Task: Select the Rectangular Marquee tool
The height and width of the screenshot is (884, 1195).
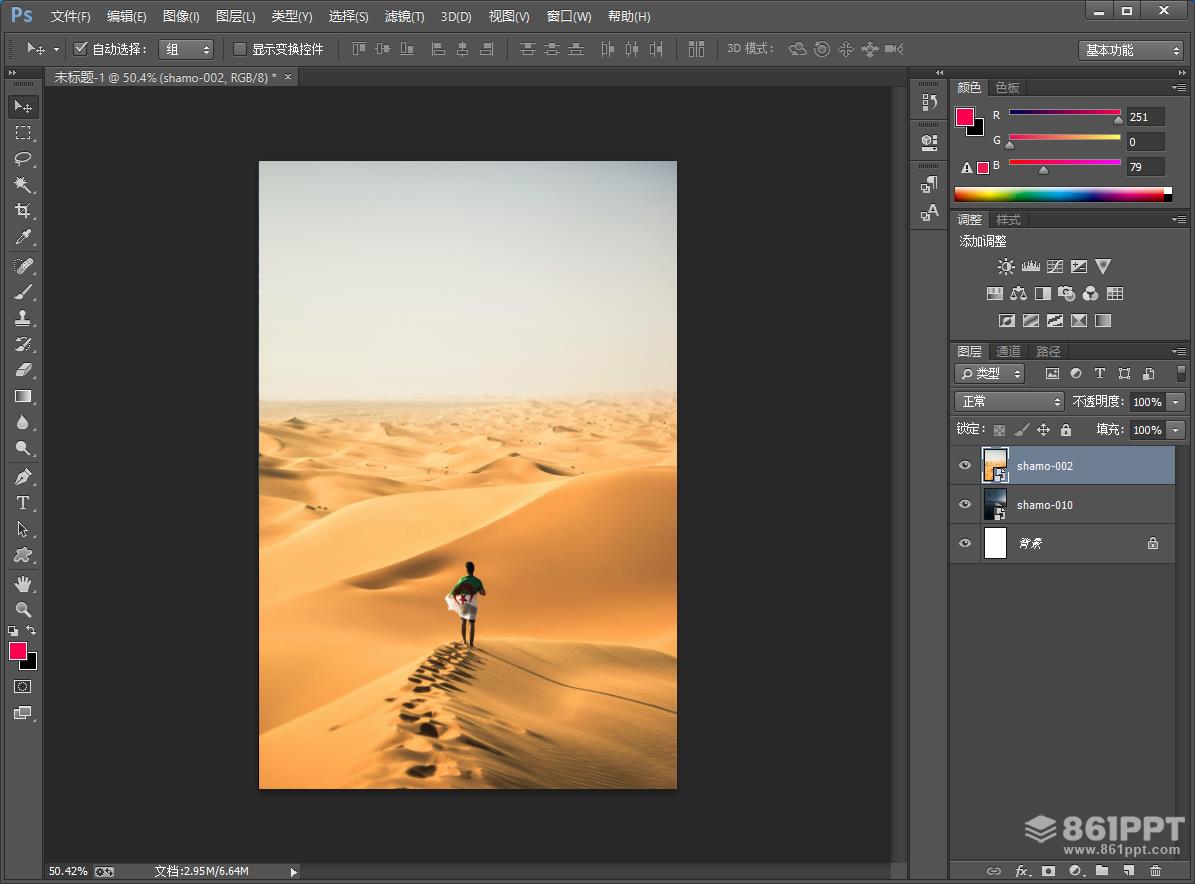Action: (23, 133)
